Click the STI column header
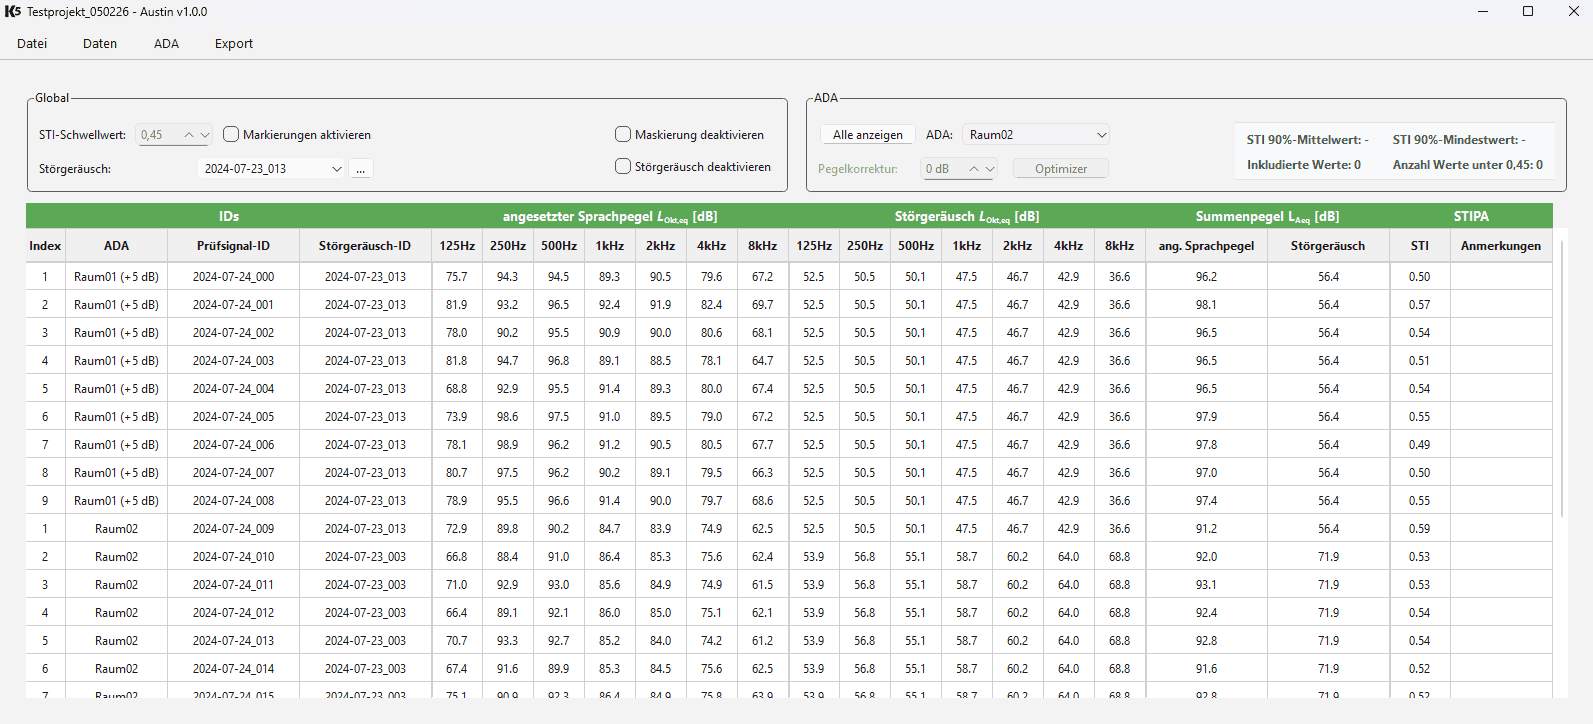Image resolution: width=1593 pixels, height=724 pixels. click(1419, 246)
